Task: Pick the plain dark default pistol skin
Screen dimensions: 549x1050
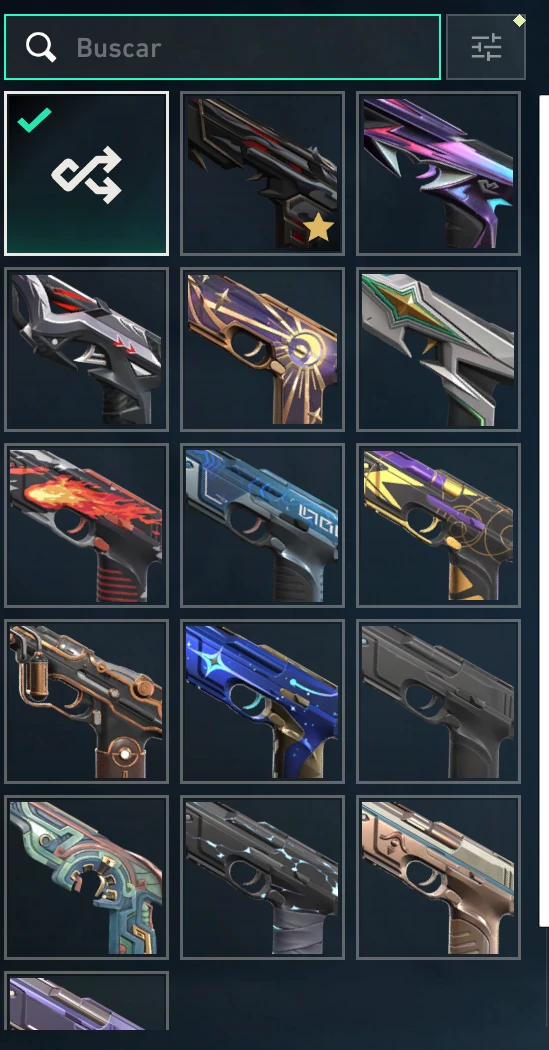Action: tap(439, 701)
